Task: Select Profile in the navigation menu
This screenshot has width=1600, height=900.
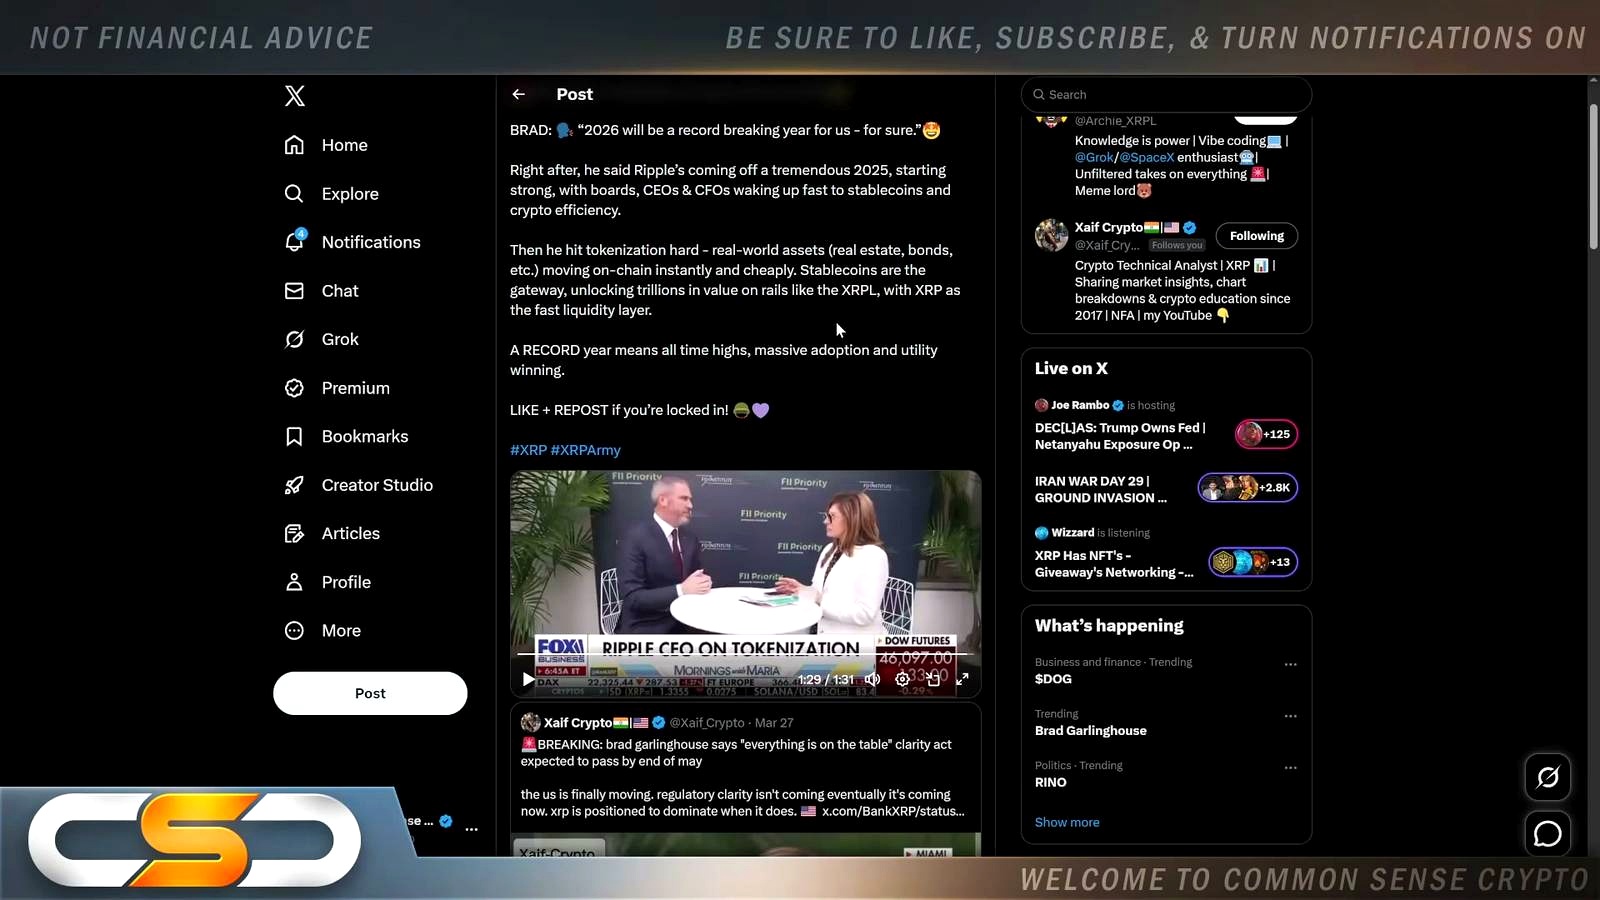Action: point(346,582)
